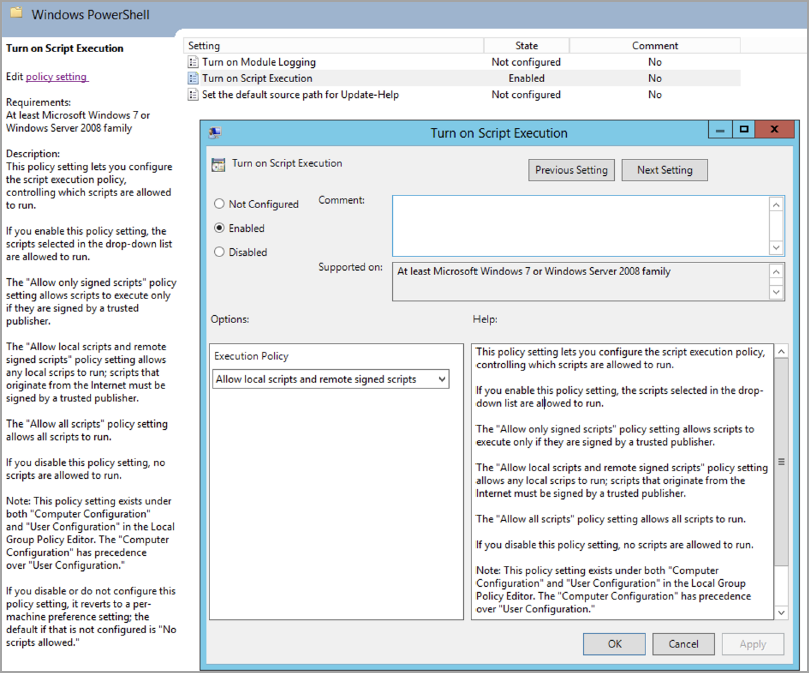
Task: Click the Update-Help source path policy icon
Action: tap(193, 95)
